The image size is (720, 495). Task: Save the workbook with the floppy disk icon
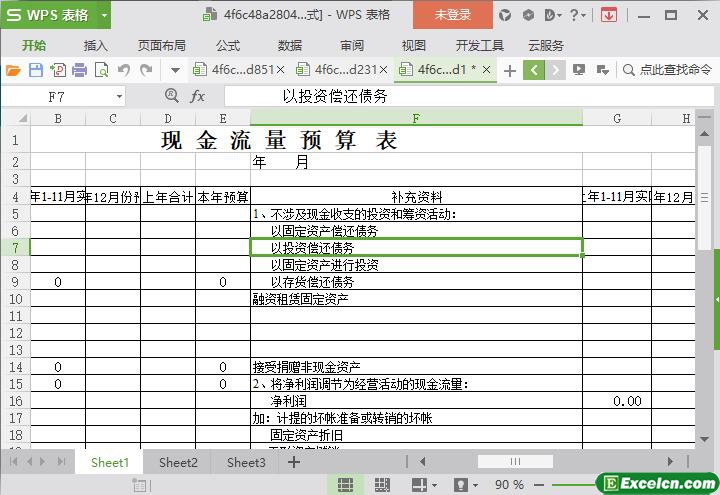point(36,70)
